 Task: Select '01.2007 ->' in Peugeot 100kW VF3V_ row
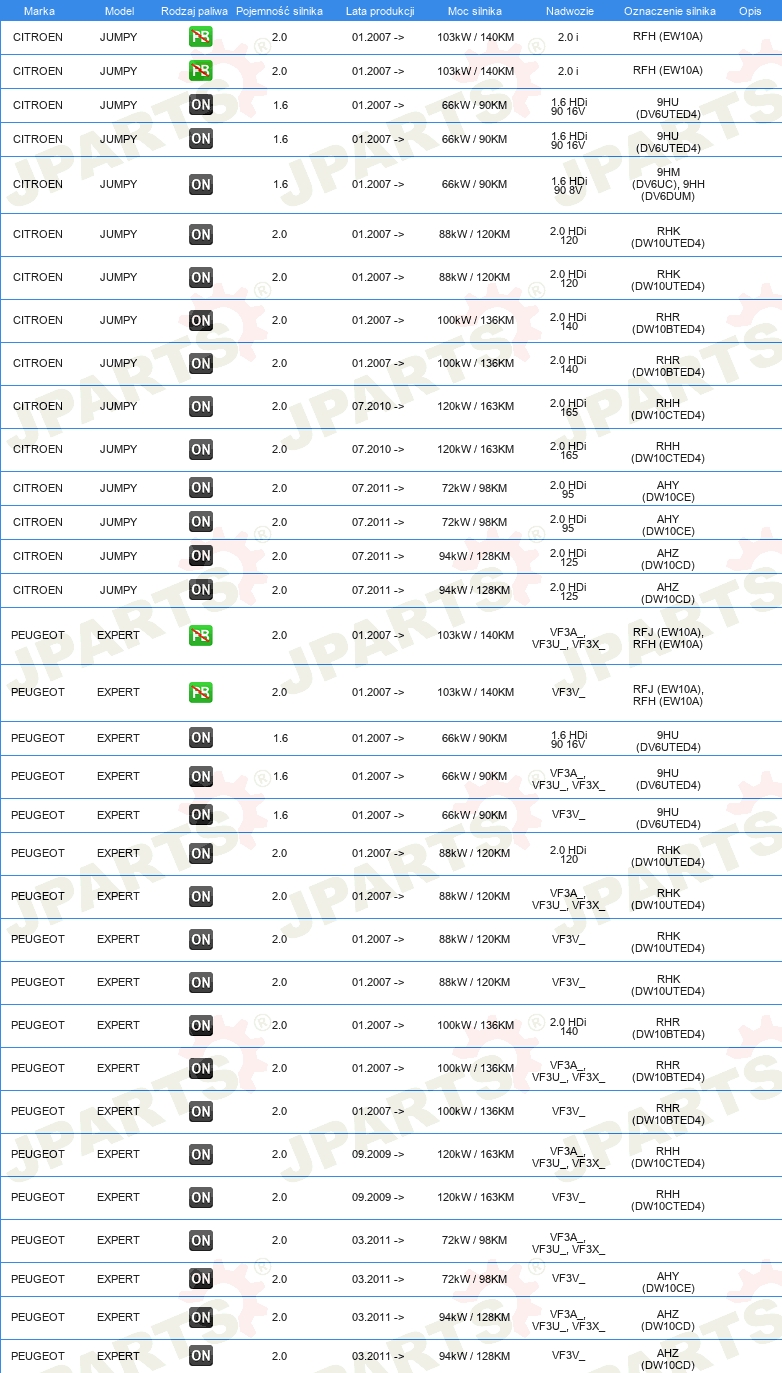[x=378, y=1111]
